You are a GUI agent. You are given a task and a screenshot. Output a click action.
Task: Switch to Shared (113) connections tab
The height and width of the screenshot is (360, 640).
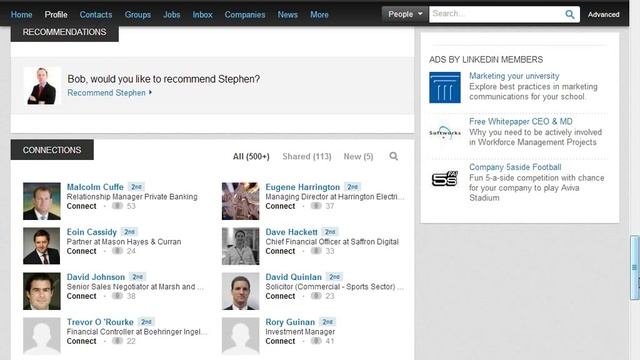[307, 156]
